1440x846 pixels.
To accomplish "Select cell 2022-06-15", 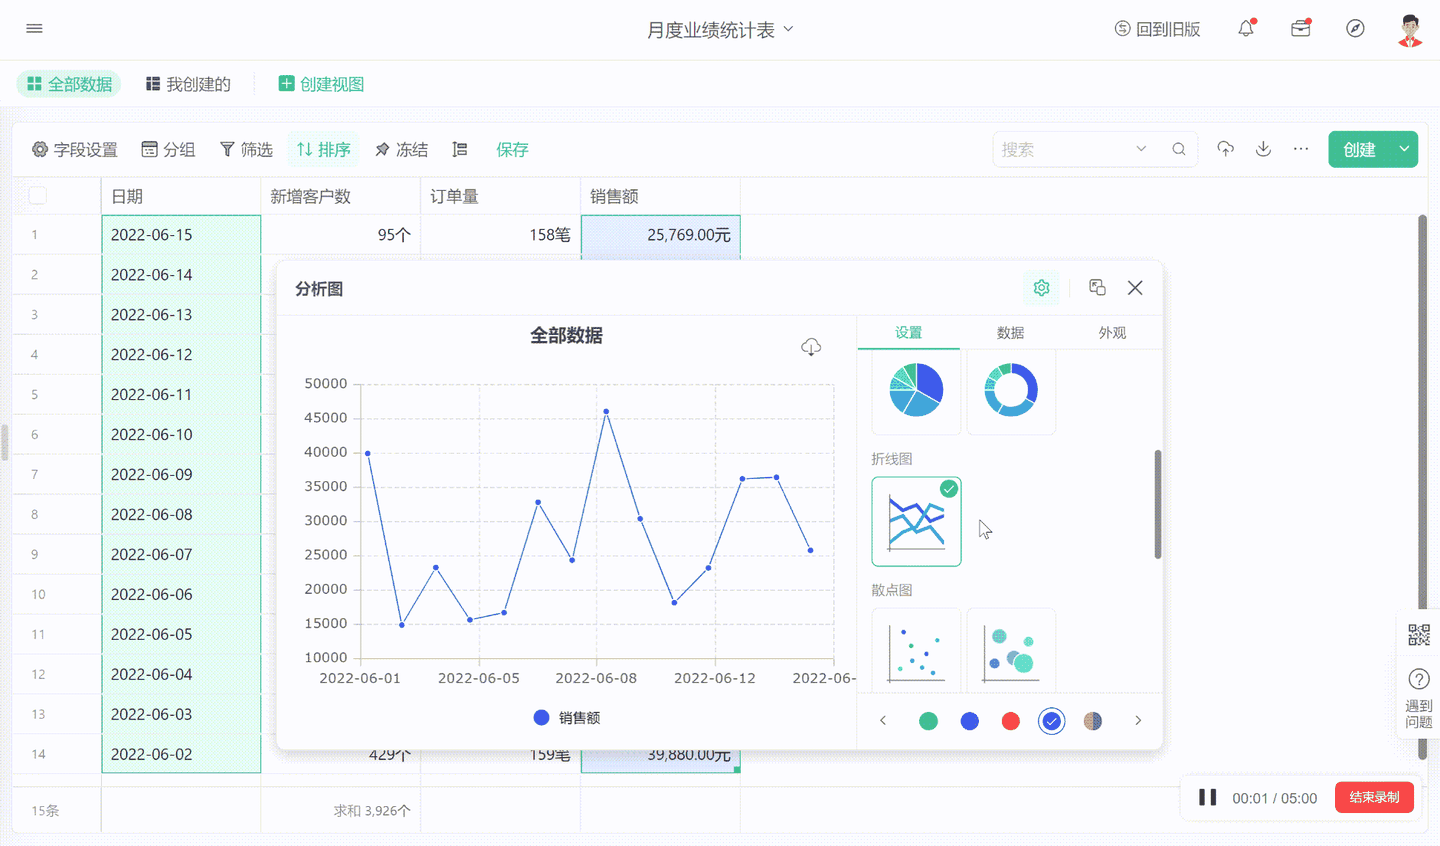I will coord(181,235).
